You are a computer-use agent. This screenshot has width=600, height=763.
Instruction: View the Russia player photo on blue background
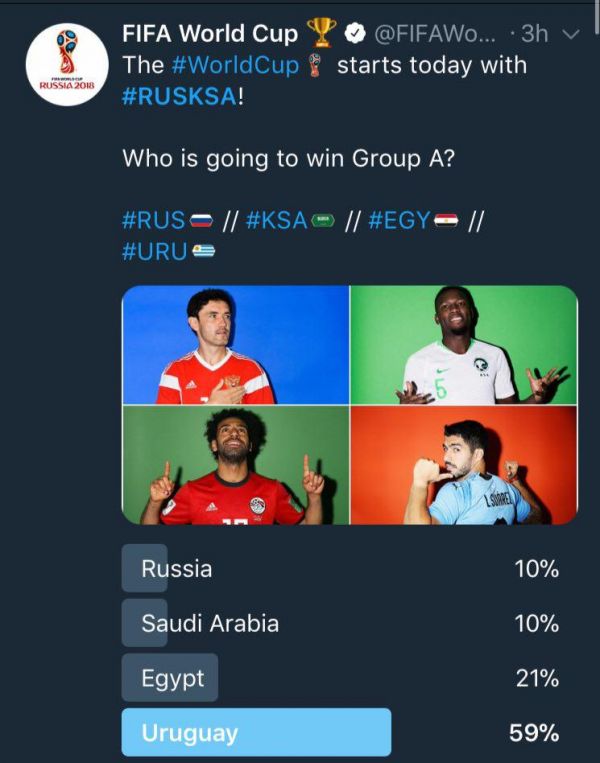[x=235, y=345]
